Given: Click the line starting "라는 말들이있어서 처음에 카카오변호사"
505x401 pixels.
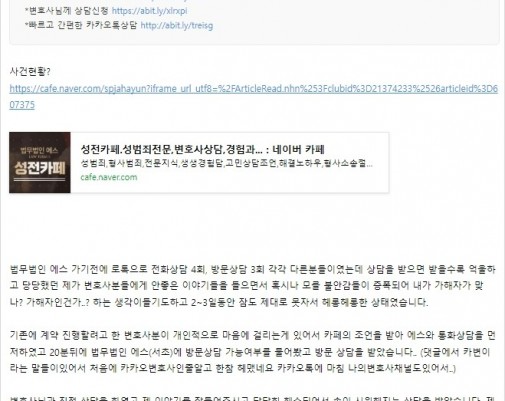Looking at the screenshot, I should [232, 368].
